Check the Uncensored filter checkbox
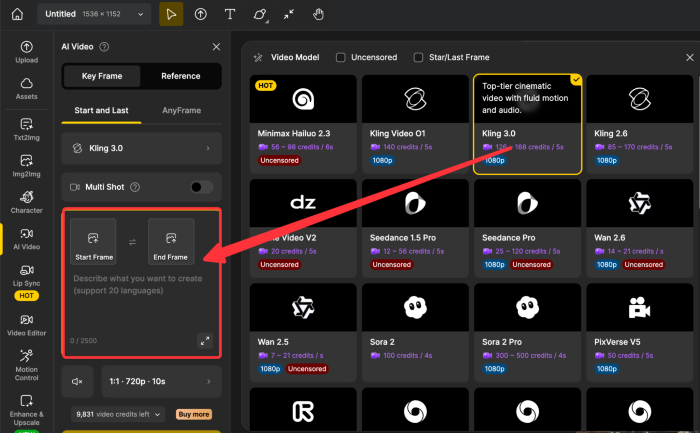The height and width of the screenshot is (433, 700). [x=341, y=58]
